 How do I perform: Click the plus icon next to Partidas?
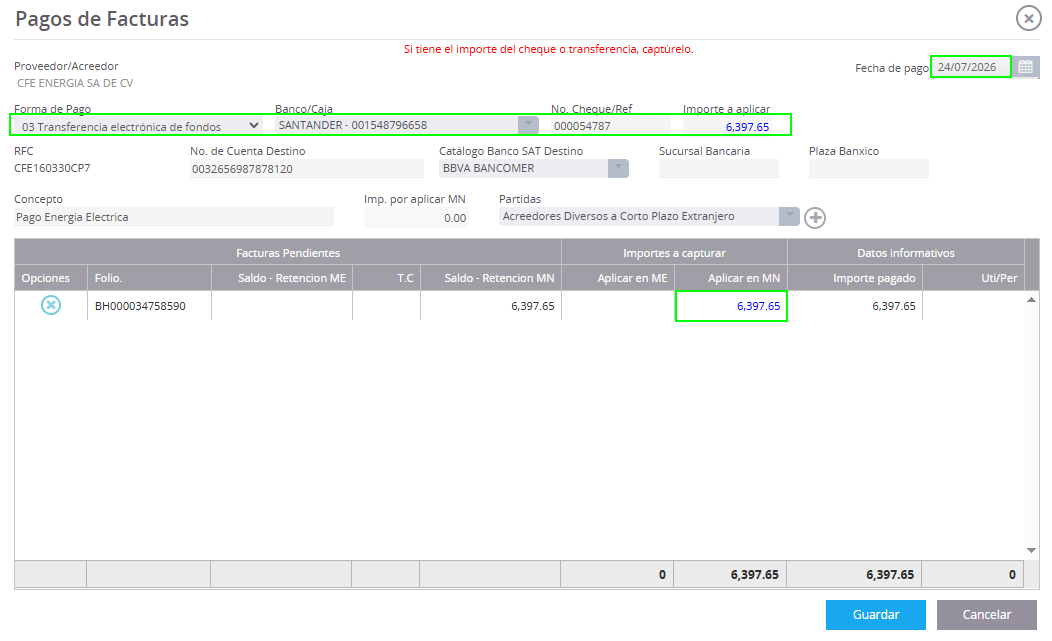(815, 217)
